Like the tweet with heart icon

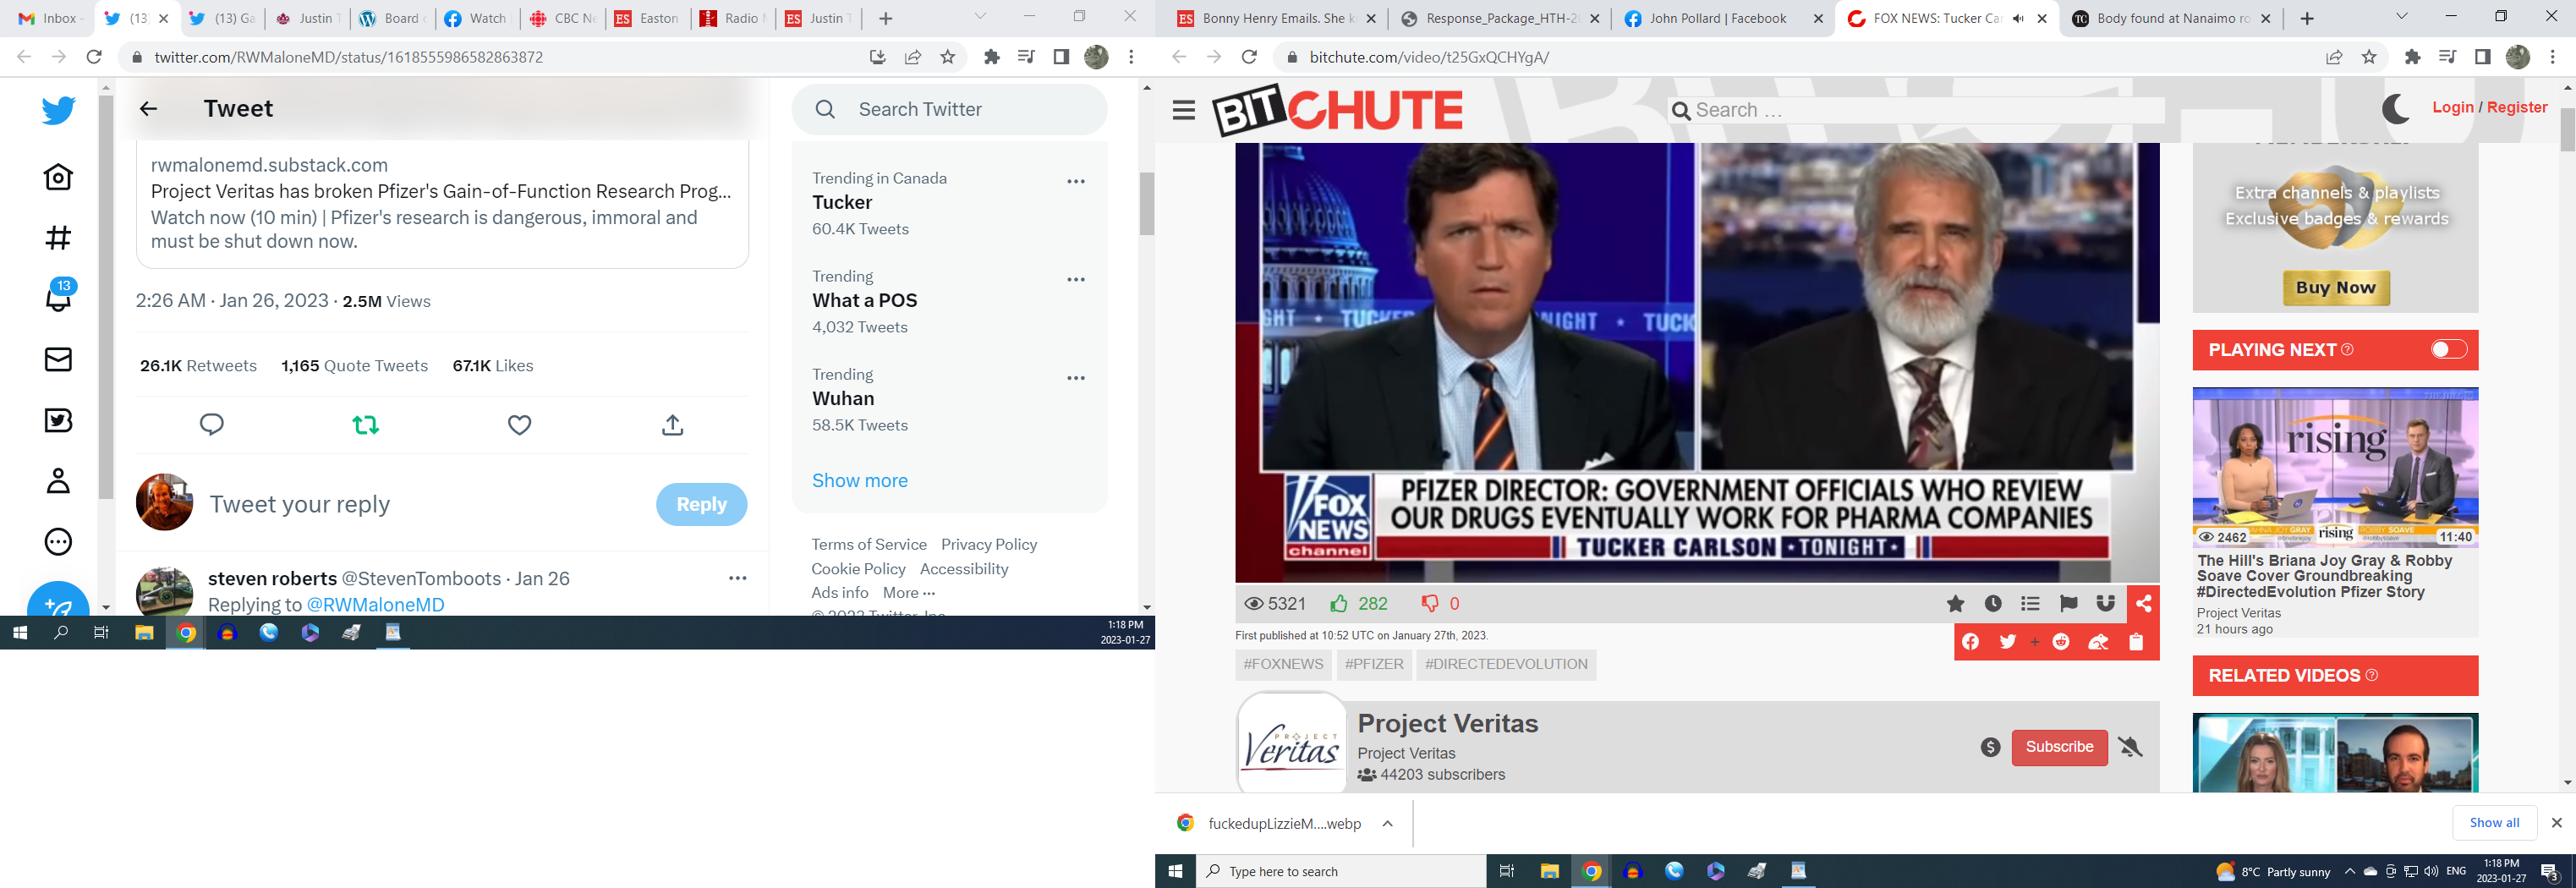point(519,425)
